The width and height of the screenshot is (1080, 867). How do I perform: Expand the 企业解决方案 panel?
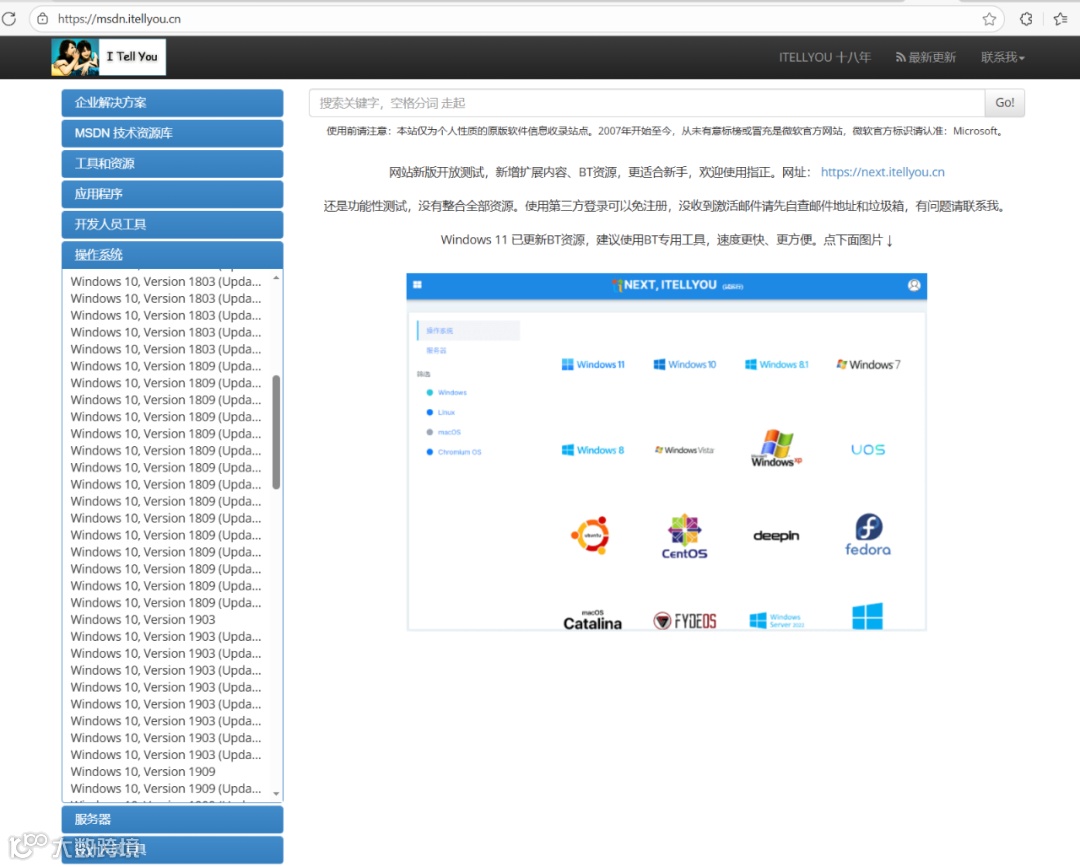click(172, 103)
